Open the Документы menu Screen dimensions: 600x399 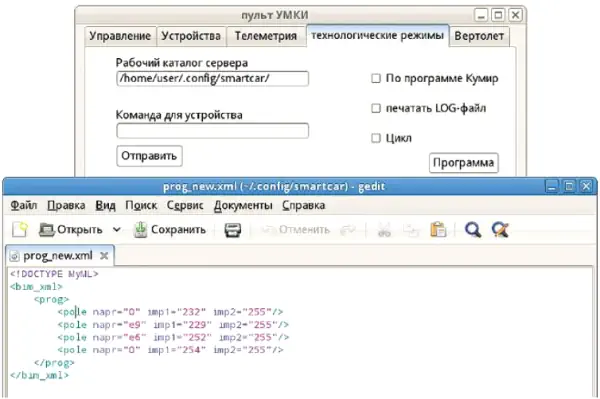coord(243,205)
